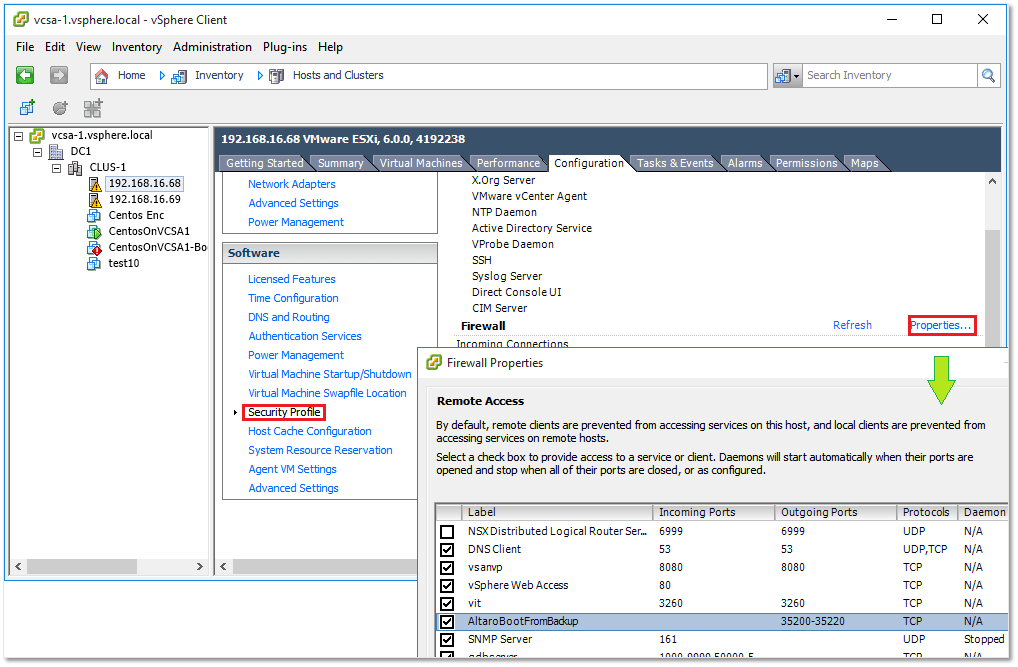The height and width of the screenshot is (667, 1018).
Task: Click the CLUS-1 cluster icon
Action: point(75,168)
